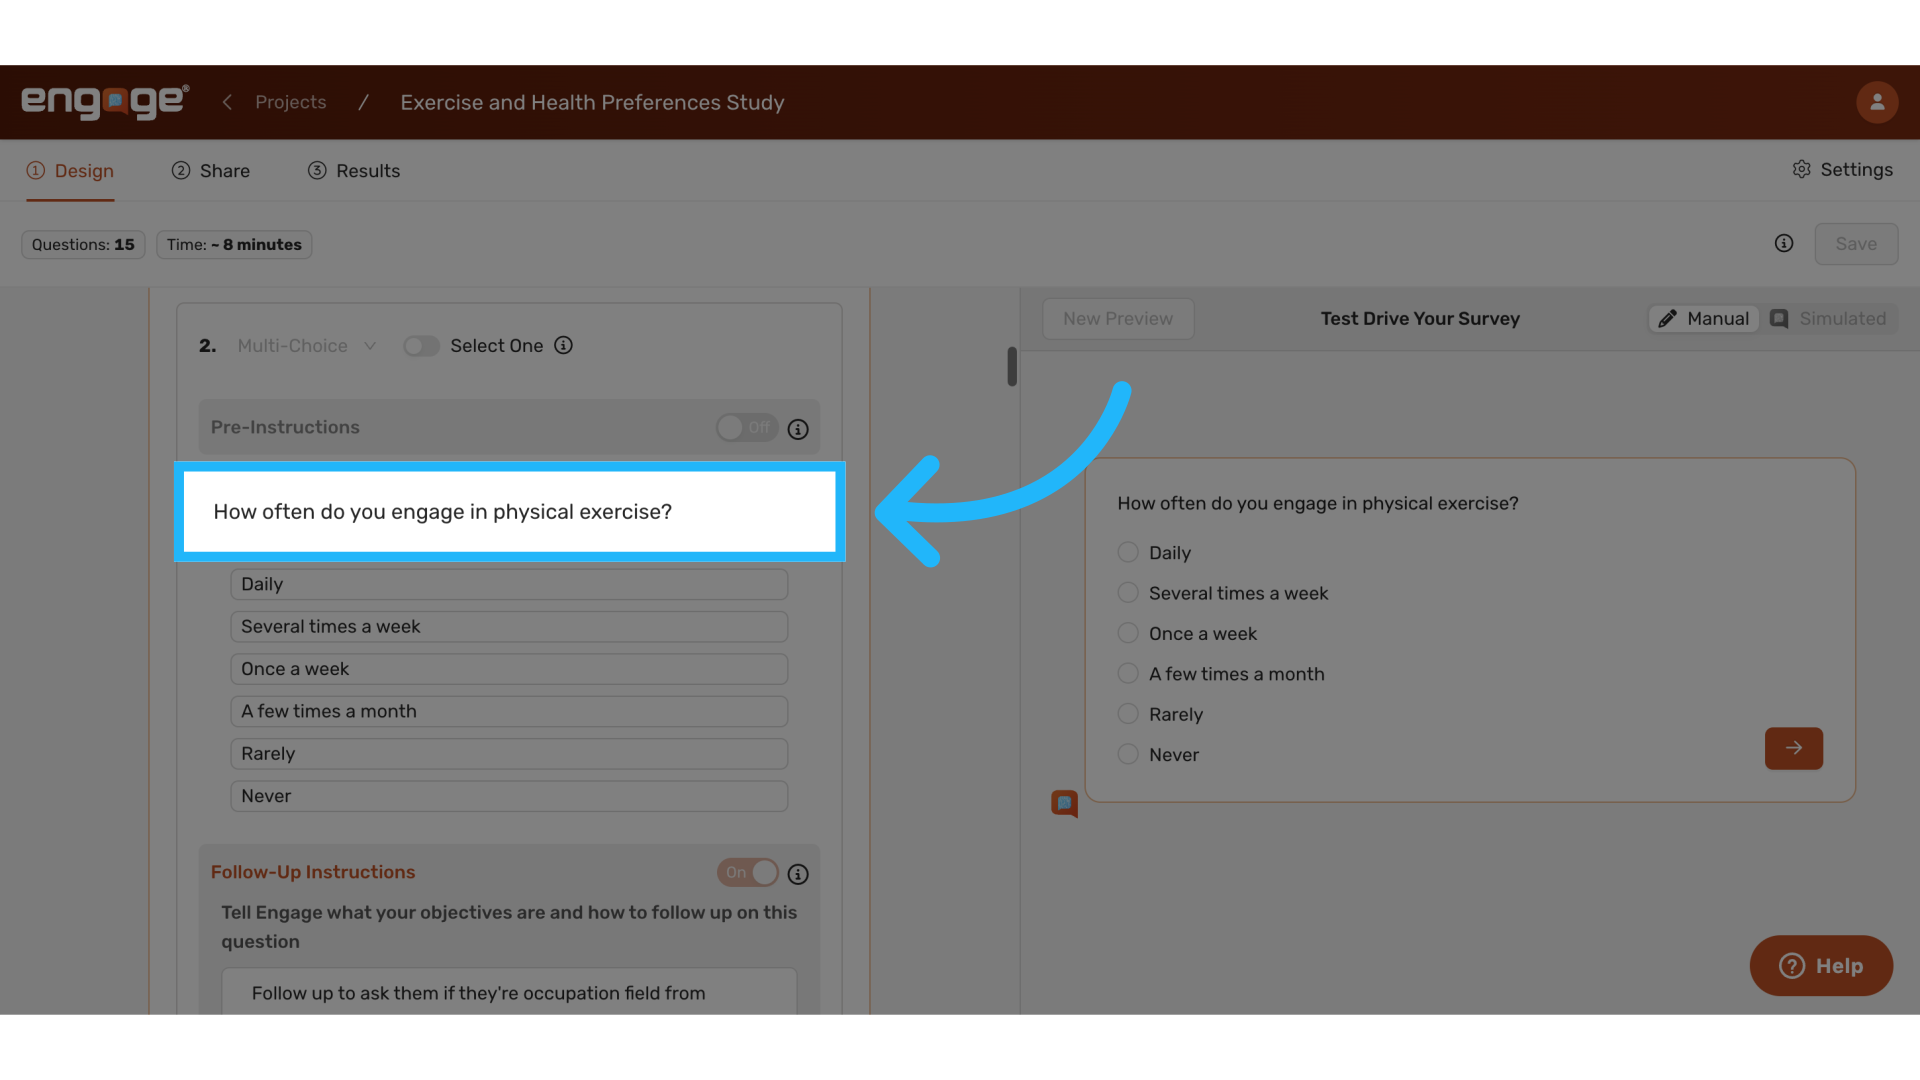Switch to the Results tab
Screen dimensions: 1920x1080
coord(354,171)
